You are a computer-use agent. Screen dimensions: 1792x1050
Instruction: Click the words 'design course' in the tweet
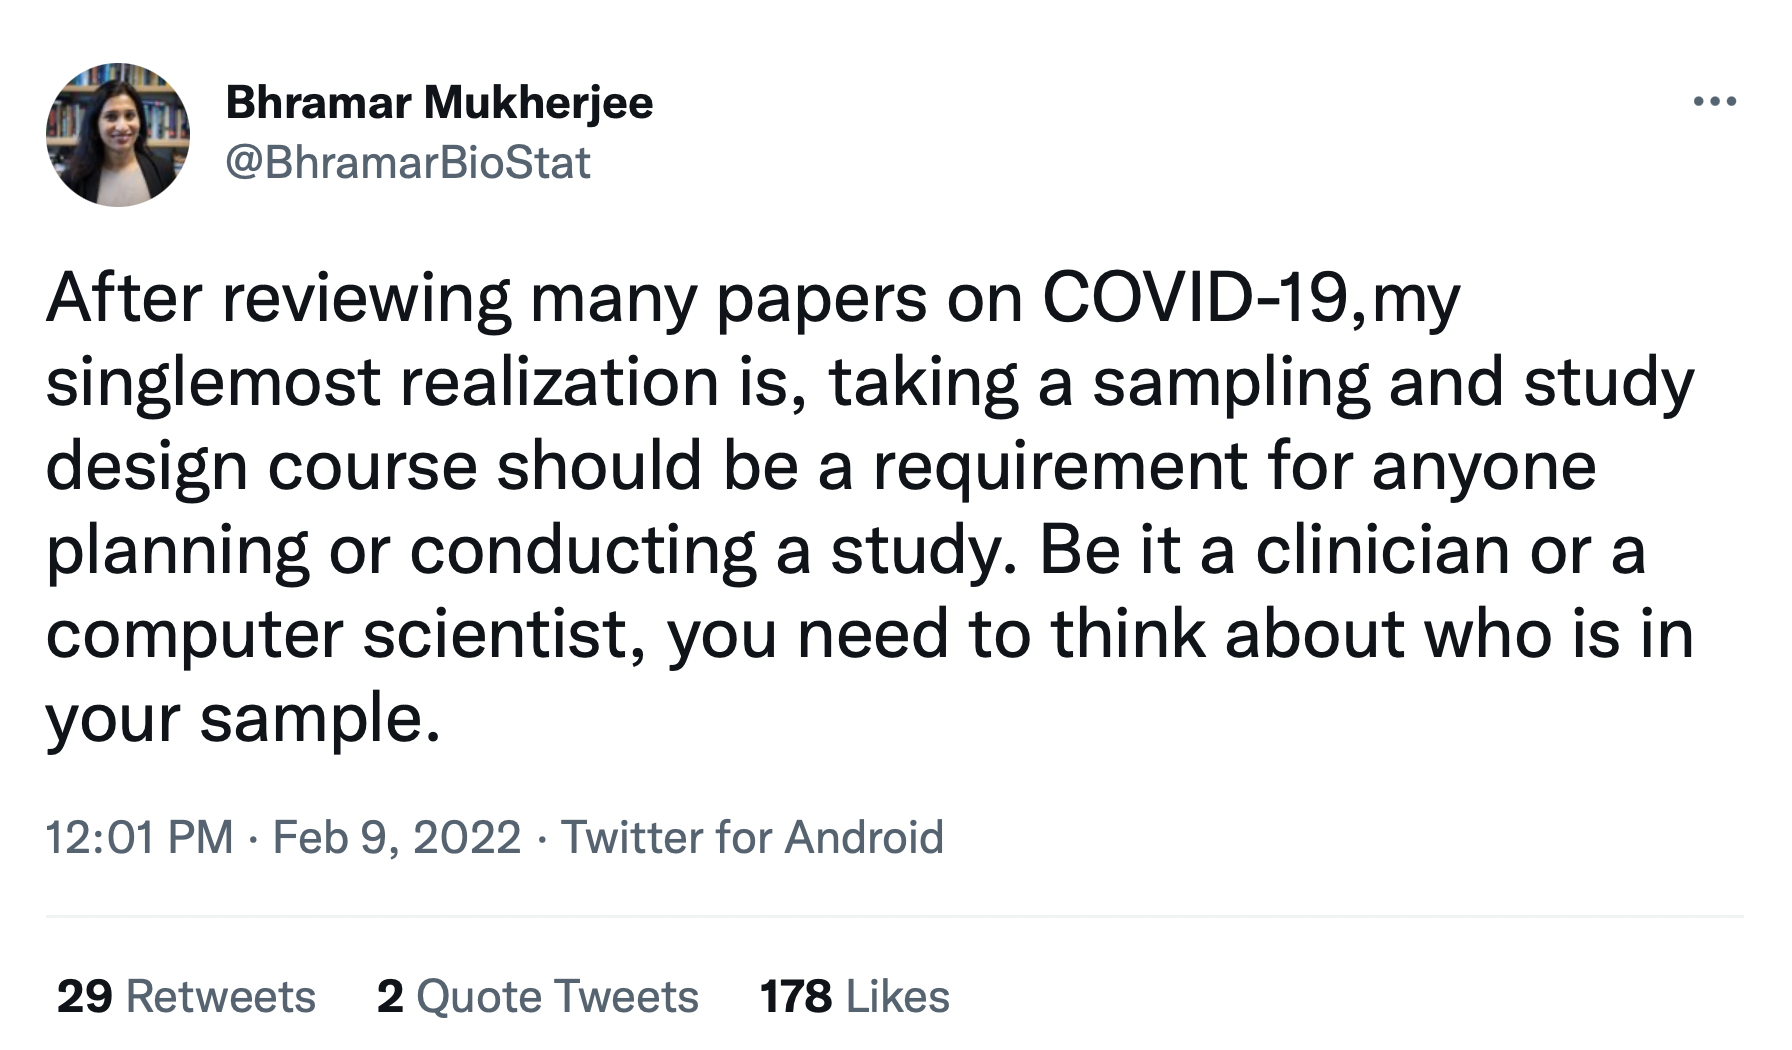point(261,466)
